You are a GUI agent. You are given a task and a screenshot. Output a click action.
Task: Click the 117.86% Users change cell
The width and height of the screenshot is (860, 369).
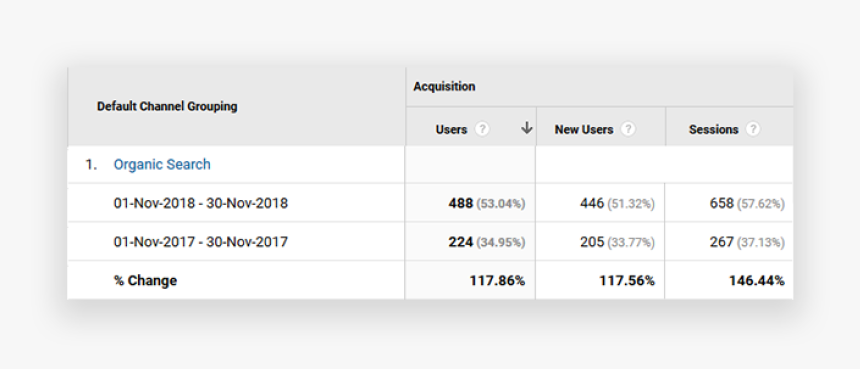click(x=497, y=281)
